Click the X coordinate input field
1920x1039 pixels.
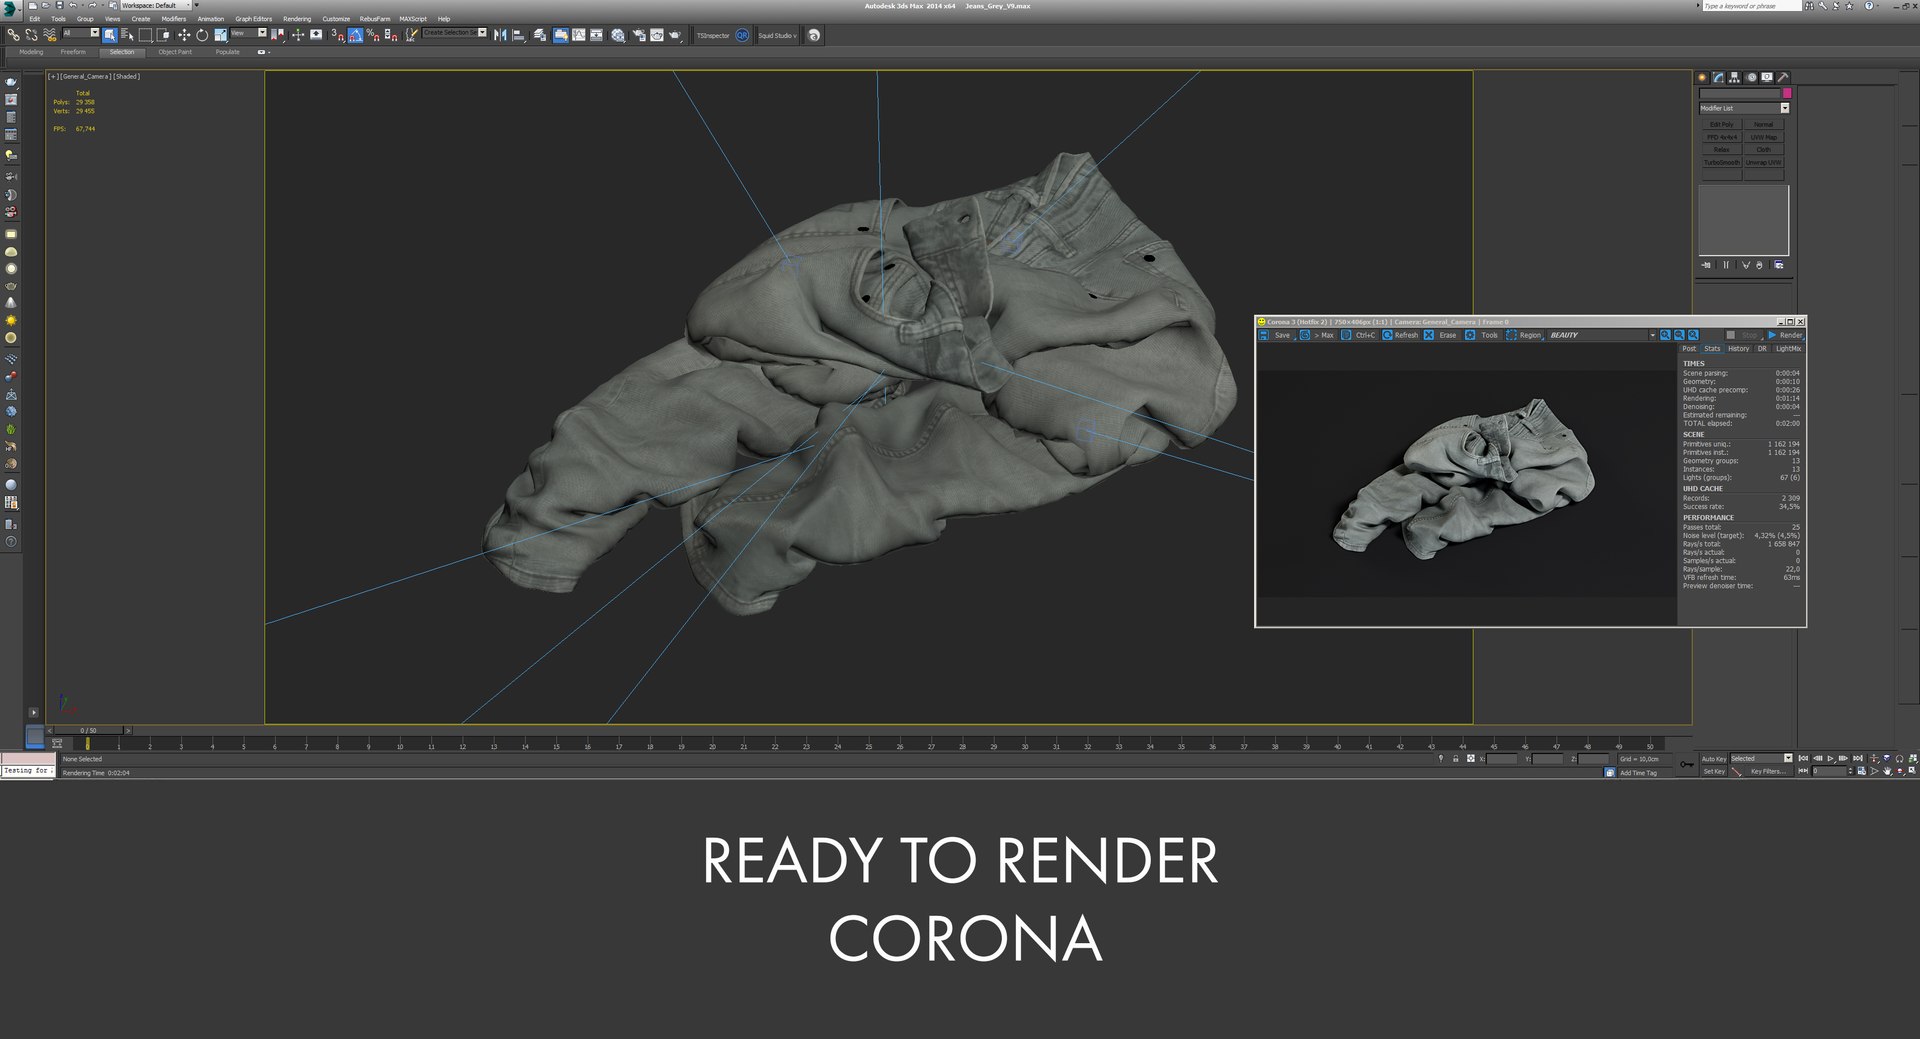(x=1501, y=759)
